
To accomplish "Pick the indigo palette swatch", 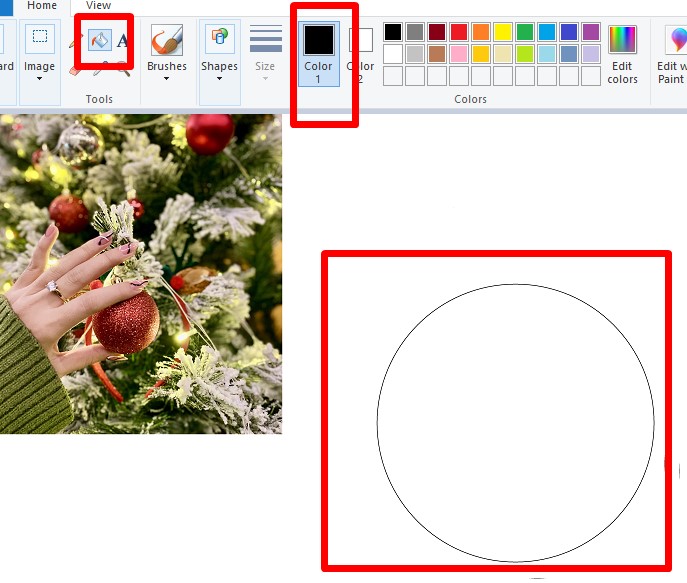I will 569,32.
